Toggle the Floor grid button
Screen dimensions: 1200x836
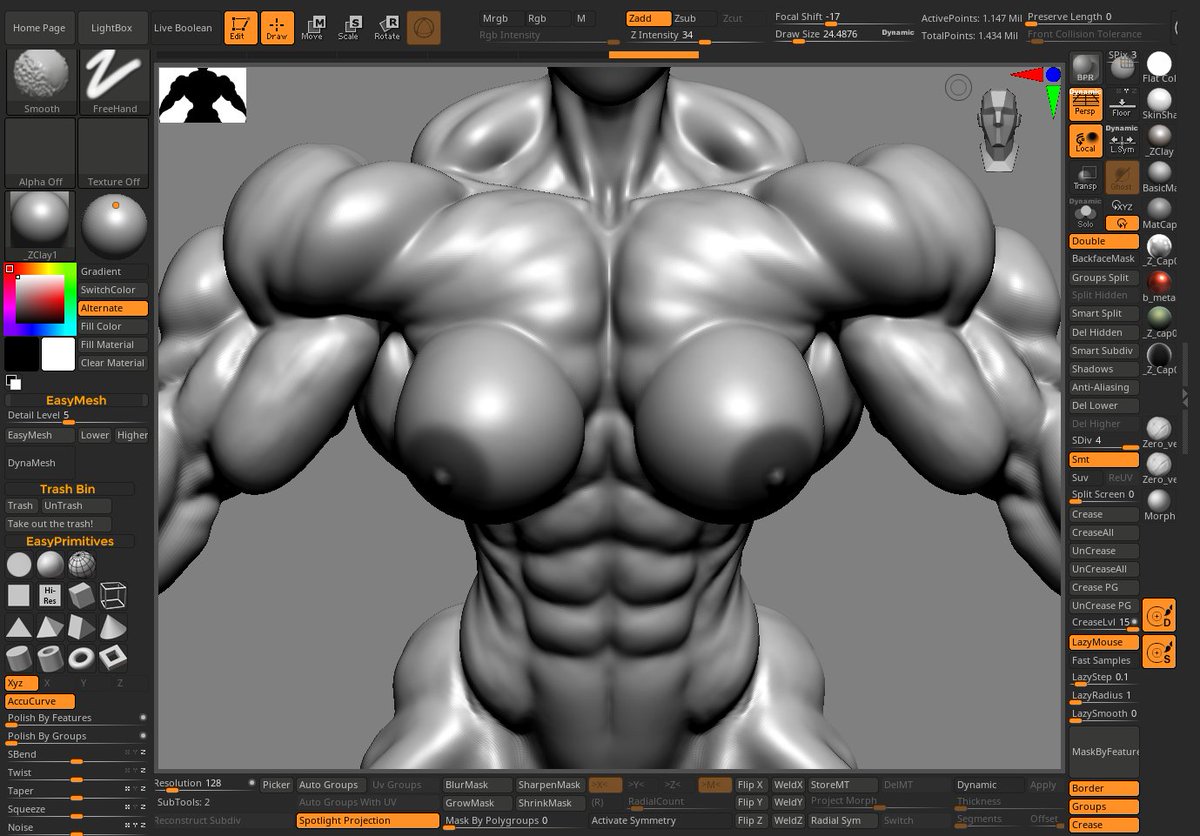(1122, 103)
